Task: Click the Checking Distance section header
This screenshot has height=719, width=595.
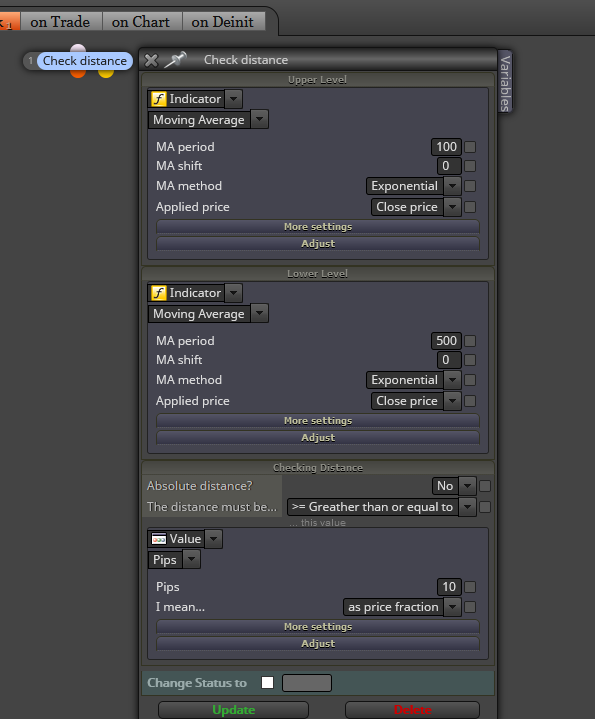Action: tap(318, 467)
